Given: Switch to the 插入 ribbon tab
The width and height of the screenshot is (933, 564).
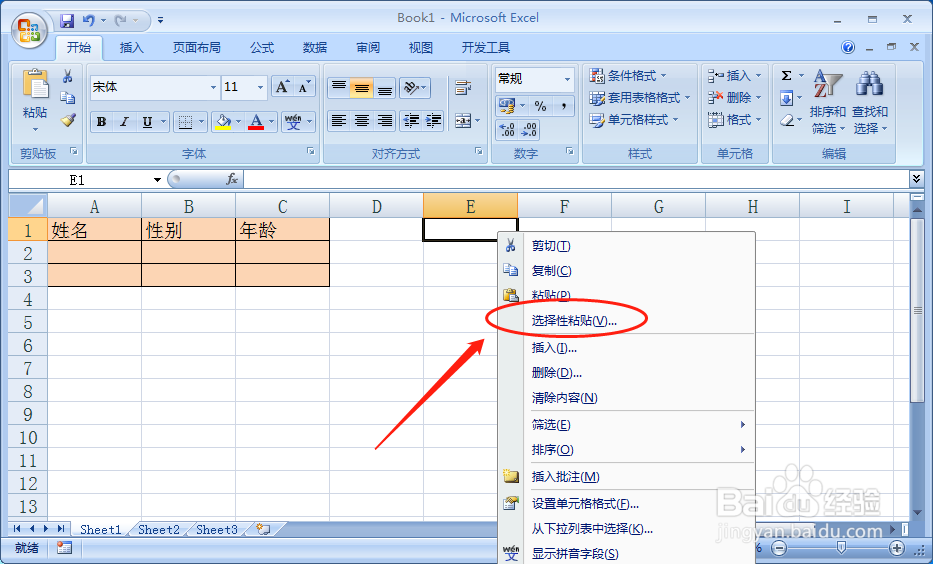Looking at the screenshot, I should (132, 48).
